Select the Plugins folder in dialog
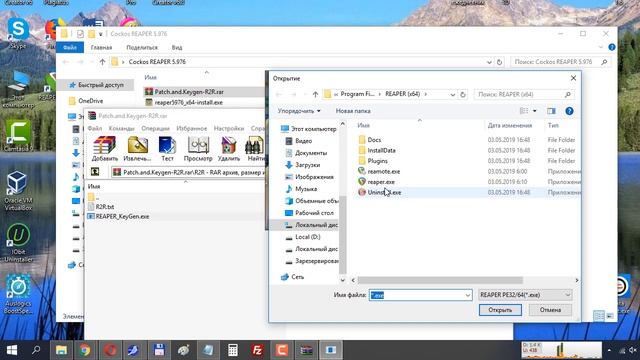 [x=373, y=161]
